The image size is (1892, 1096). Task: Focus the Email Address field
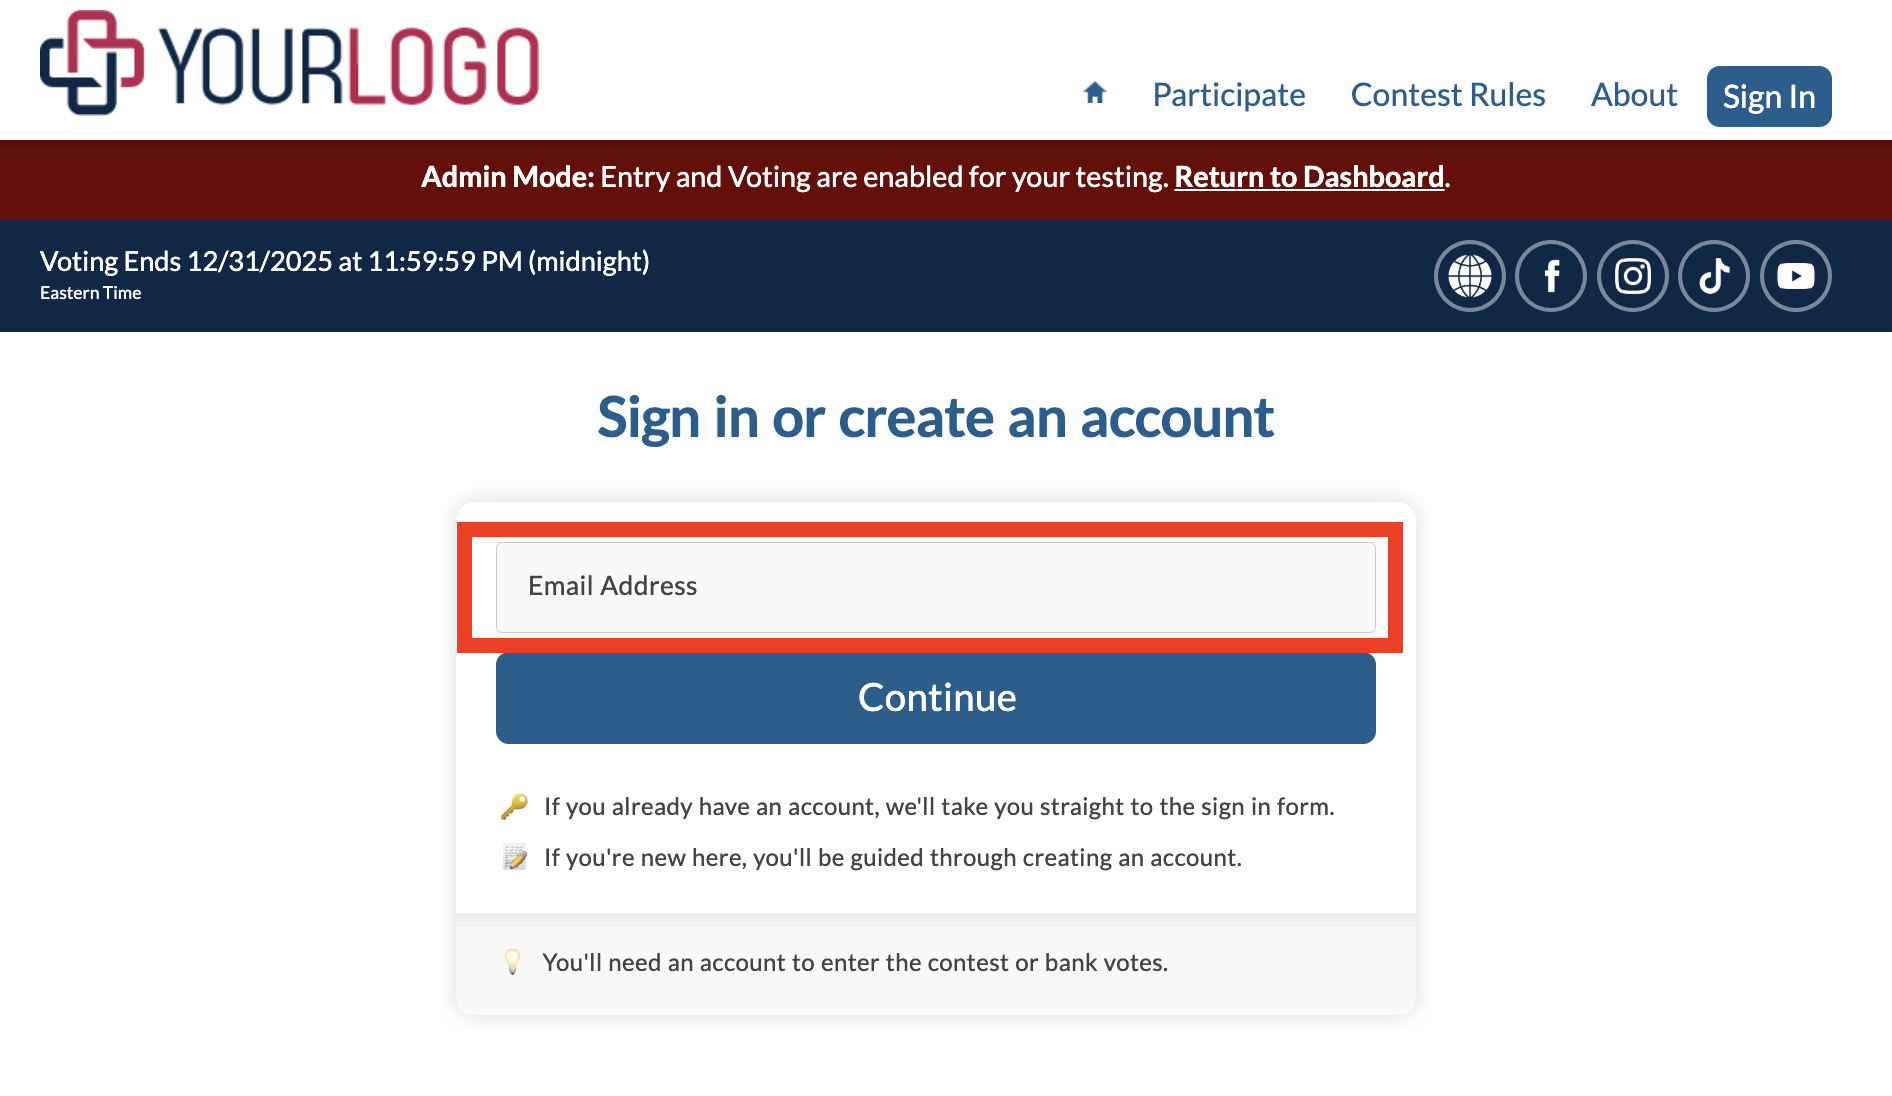[x=935, y=587]
